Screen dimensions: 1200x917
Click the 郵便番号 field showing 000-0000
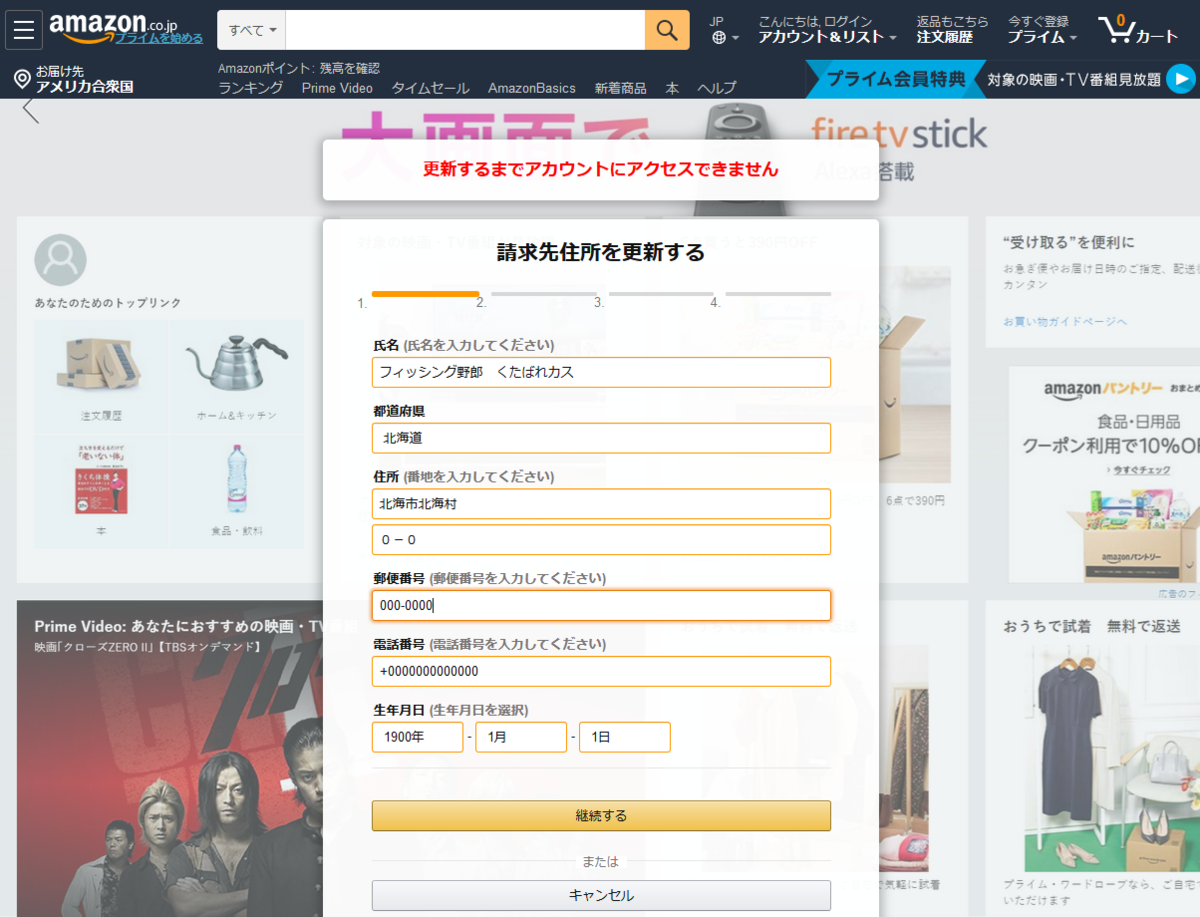[601, 606]
